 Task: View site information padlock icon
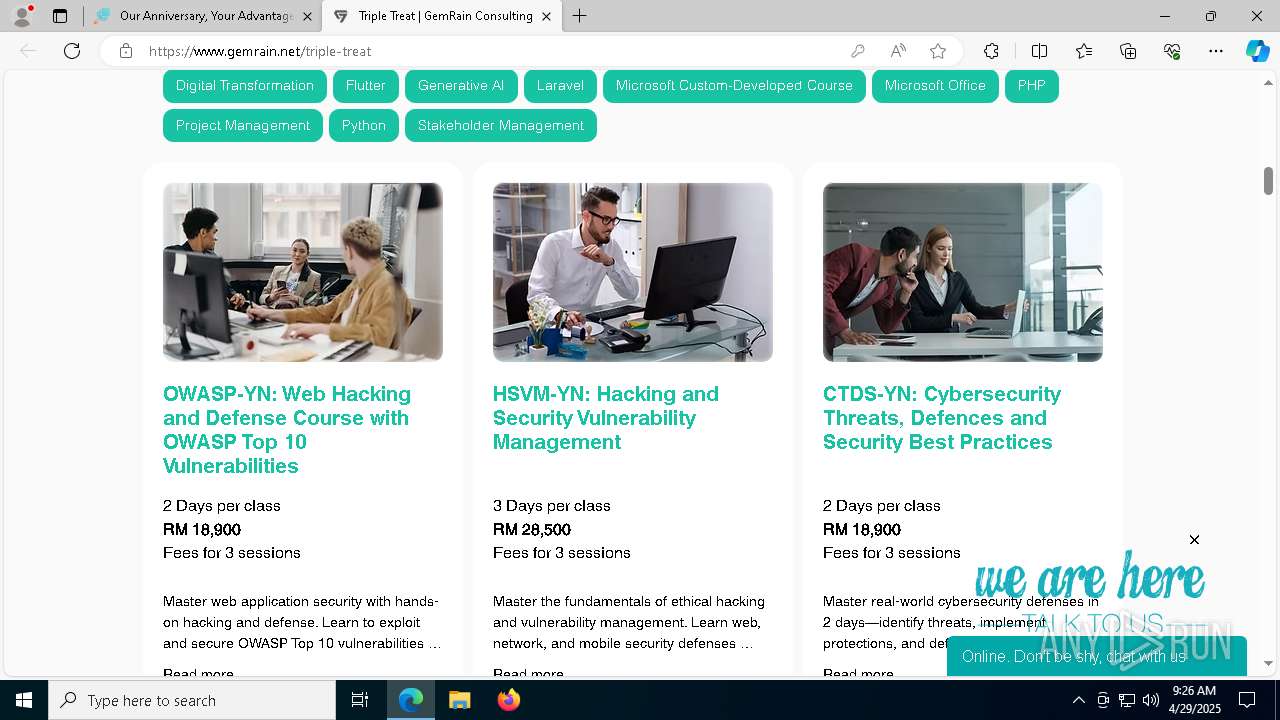[126, 51]
